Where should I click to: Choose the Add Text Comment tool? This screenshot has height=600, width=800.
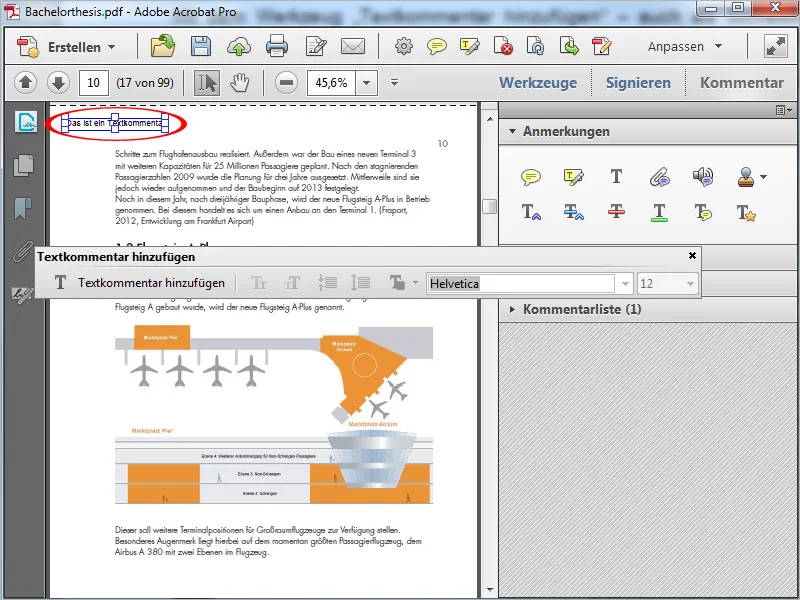tap(616, 176)
